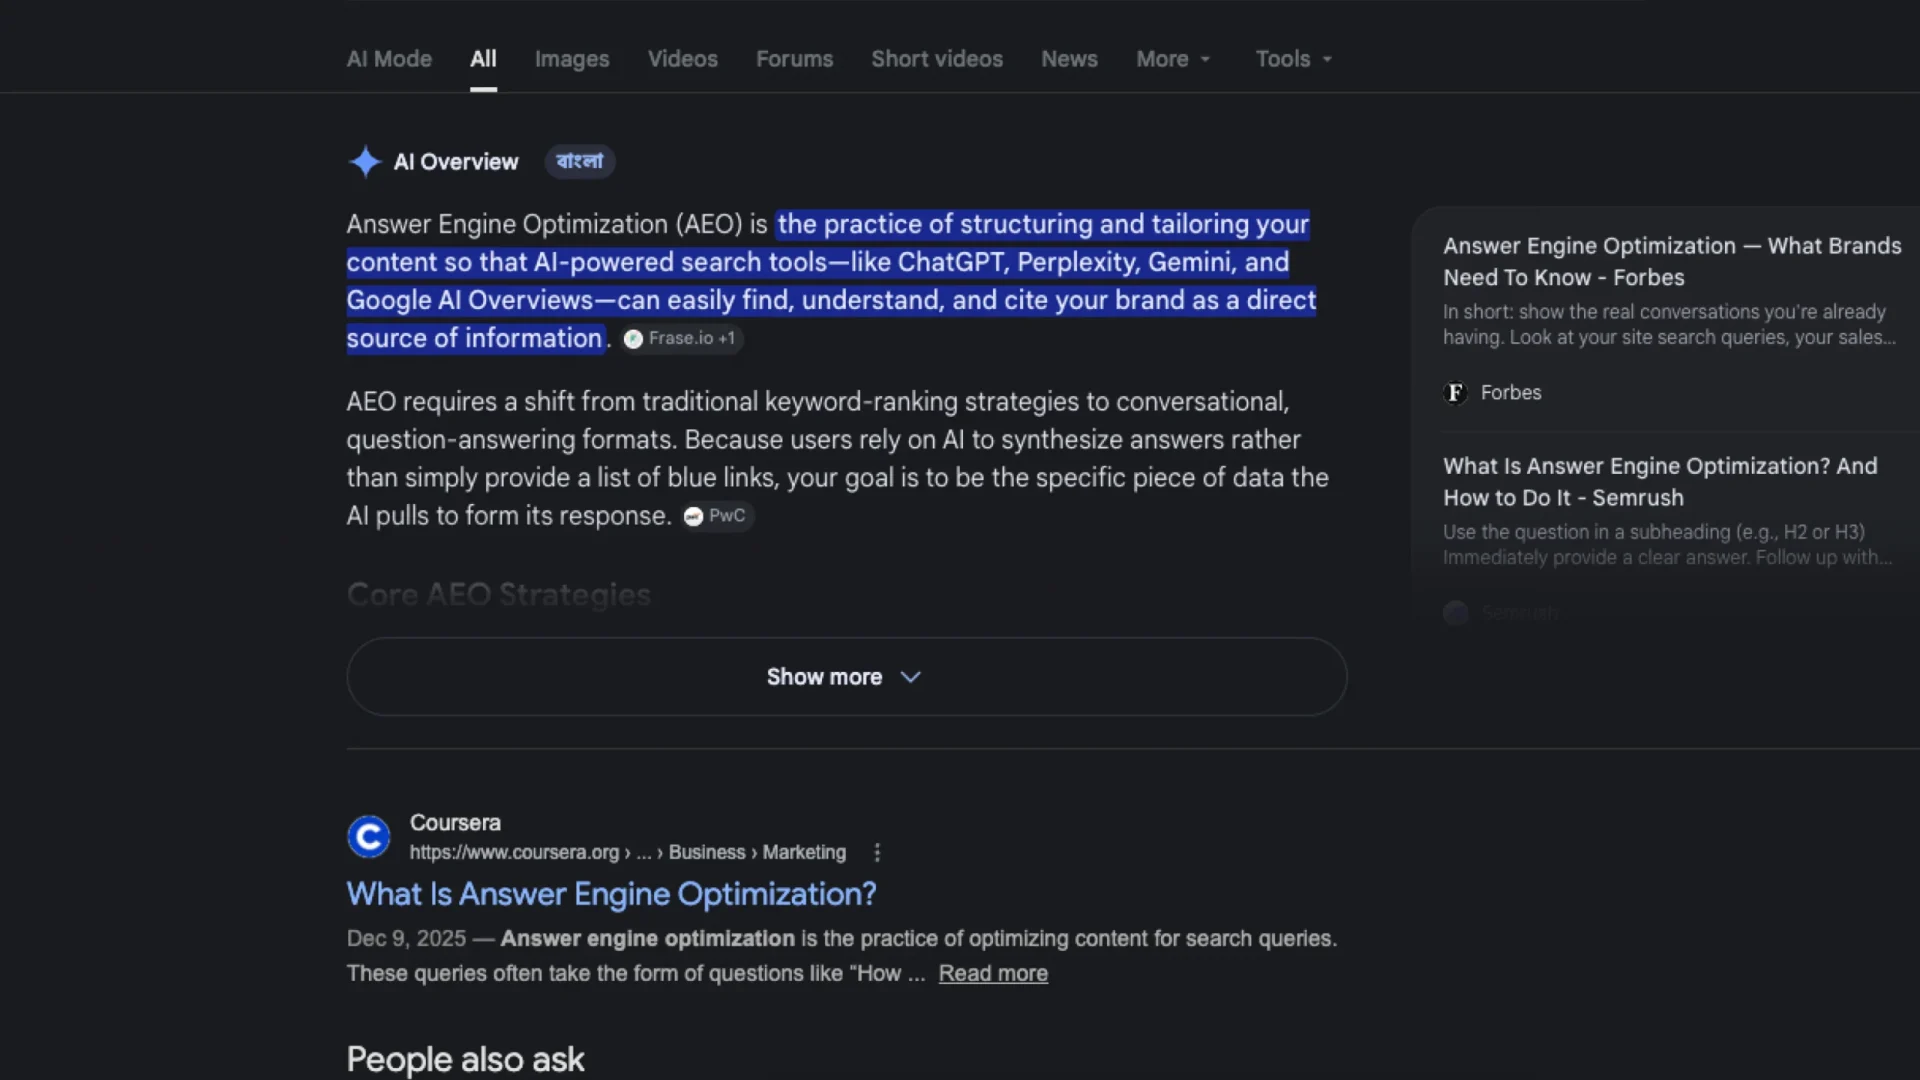The image size is (1920, 1080).
Task: Switch to the AI Mode tab
Action: pyautogui.click(x=389, y=59)
